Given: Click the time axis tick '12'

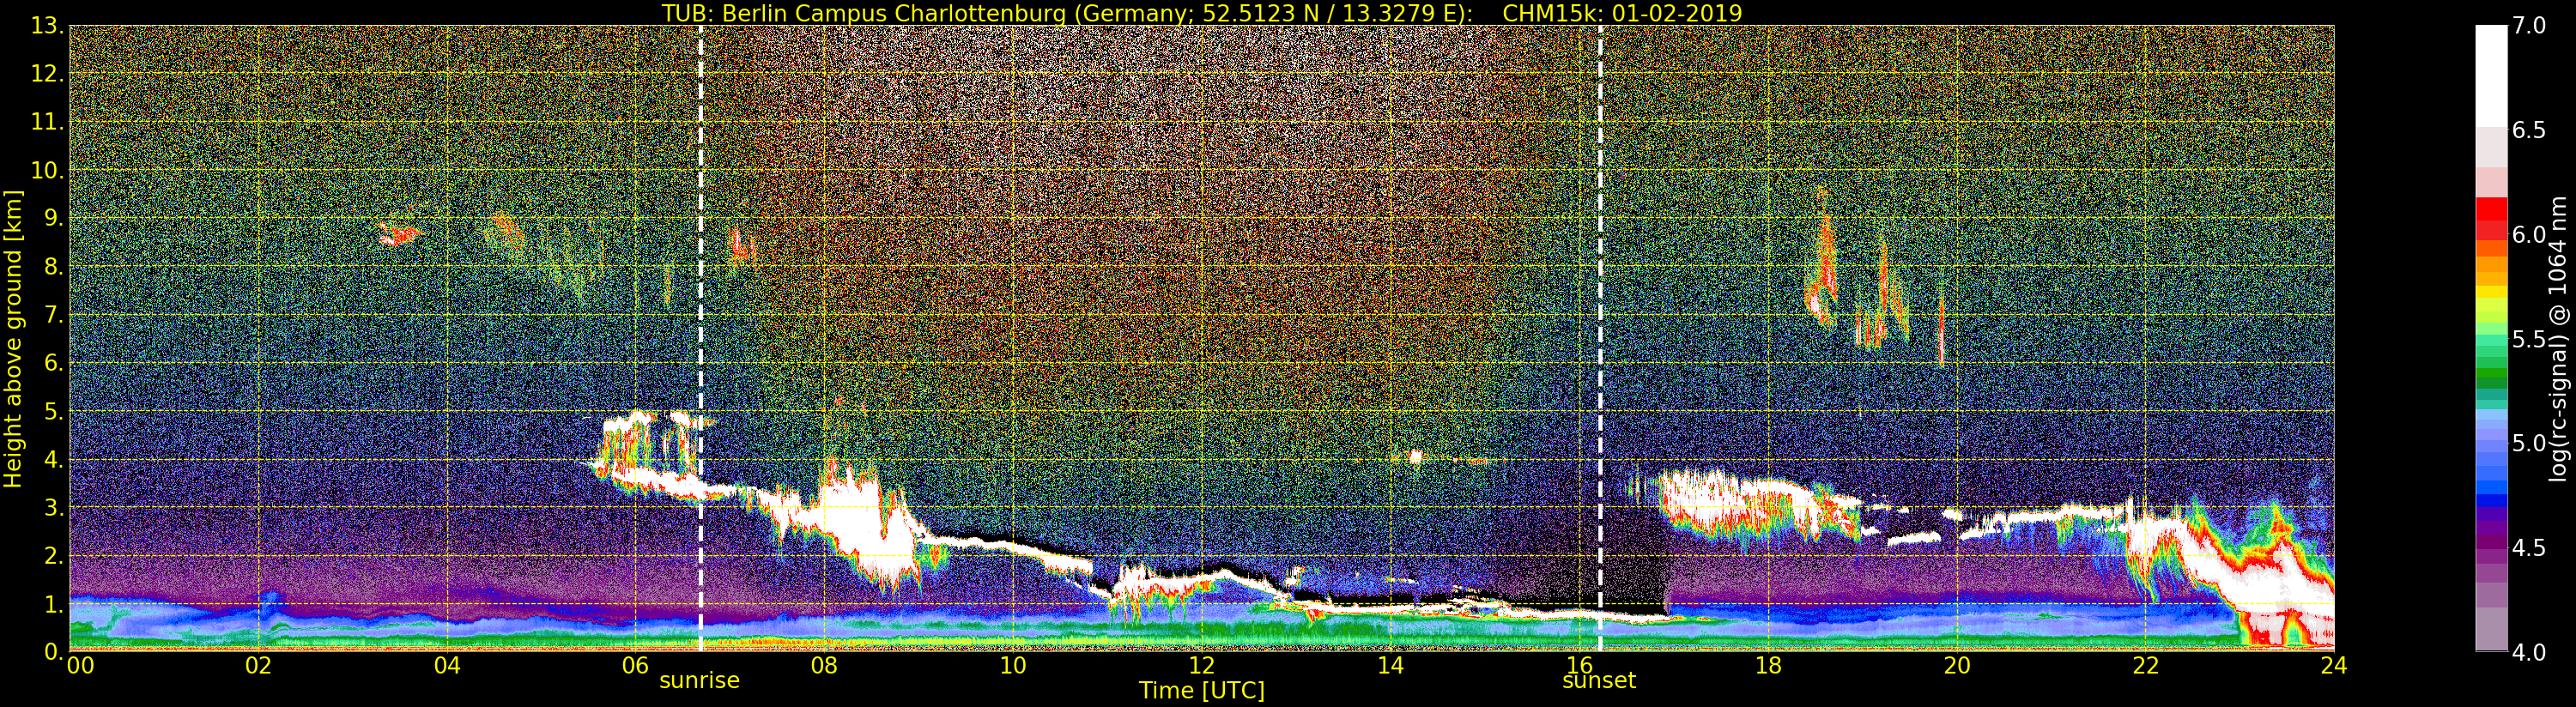Looking at the screenshot, I should 1201,665.
